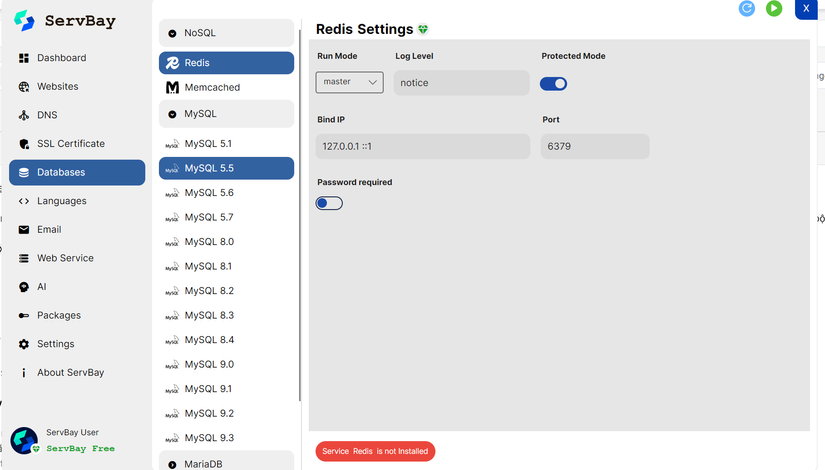Select Redis in the database list
The height and width of the screenshot is (470, 825).
coord(226,63)
